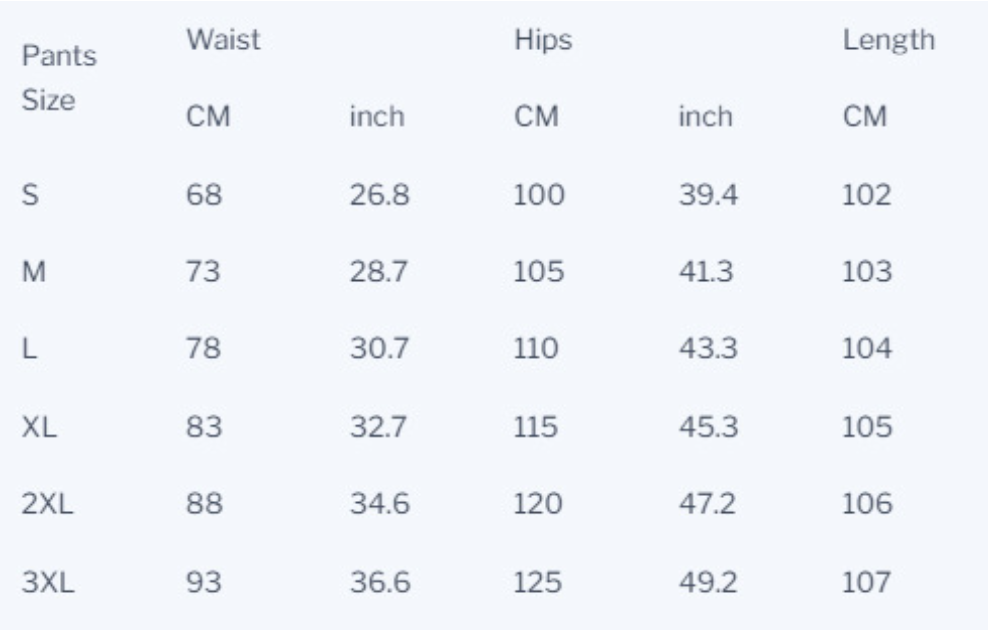Click hips value 110 for size L
The height and width of the screenshot is (630, 990).
(x=536, y=348)
